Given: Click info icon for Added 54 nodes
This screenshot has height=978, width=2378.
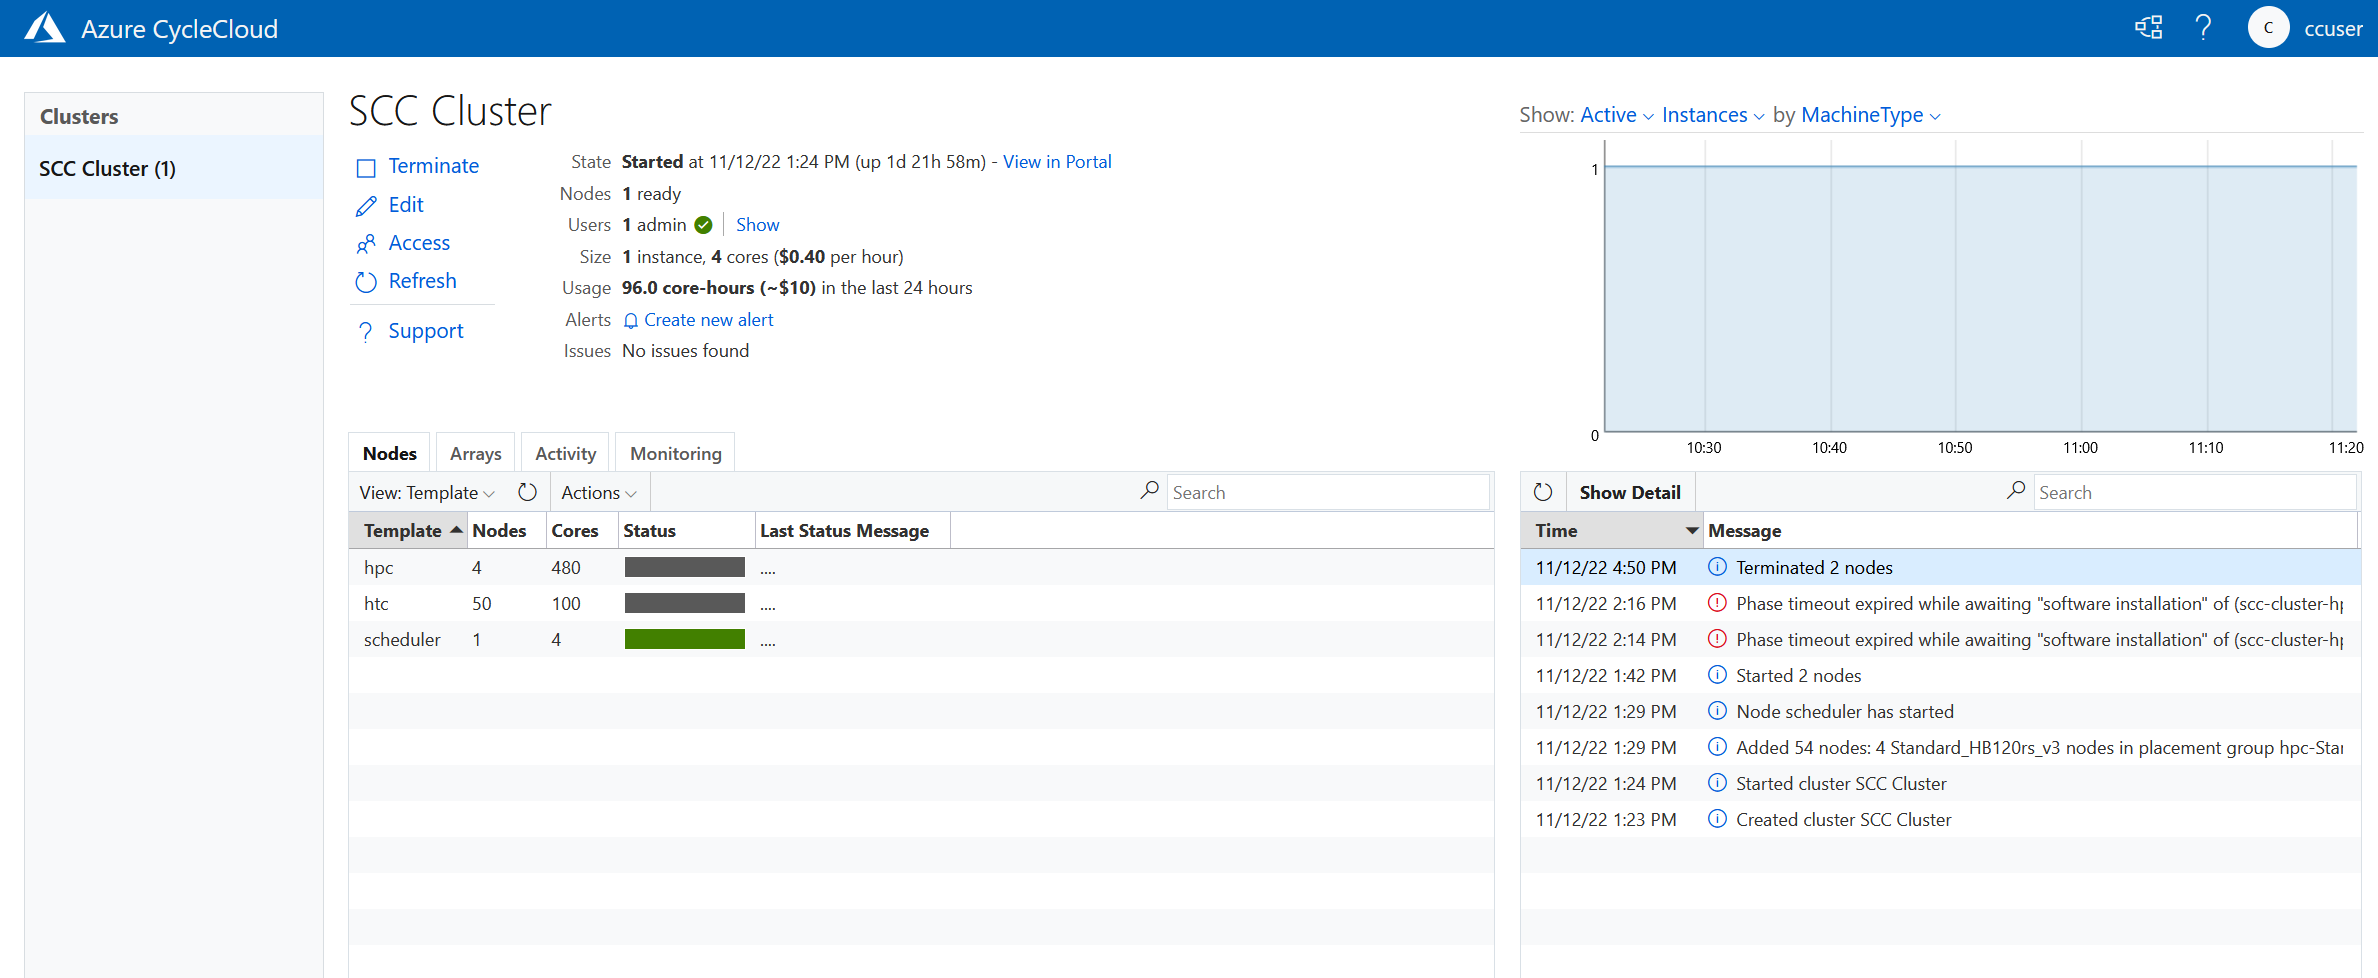Looking at the screenshot, I should (1717, 747).
